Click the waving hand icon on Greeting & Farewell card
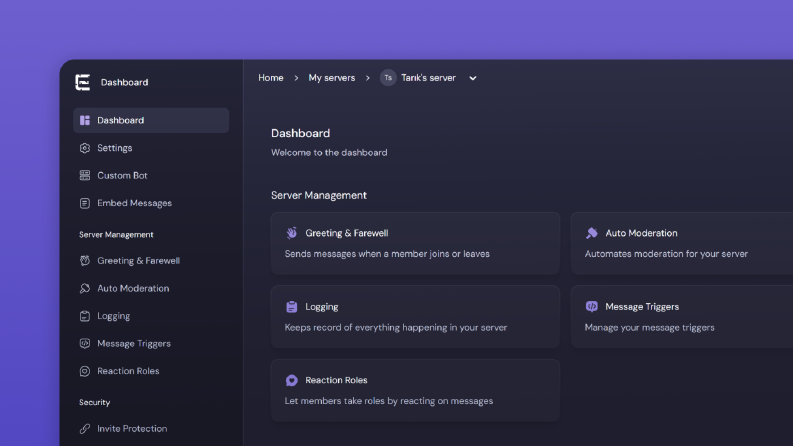The image size is (793, 446). [x=292, y=233]
